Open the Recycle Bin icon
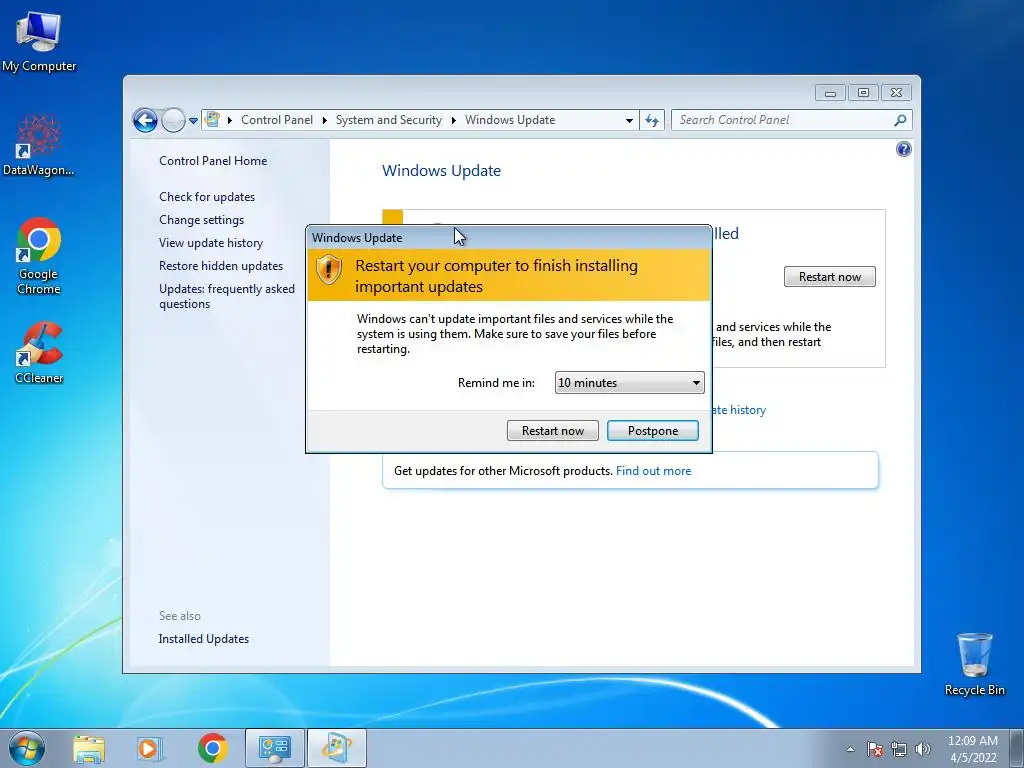Viewport: 1024px width, 768px height. pos(974,664)
